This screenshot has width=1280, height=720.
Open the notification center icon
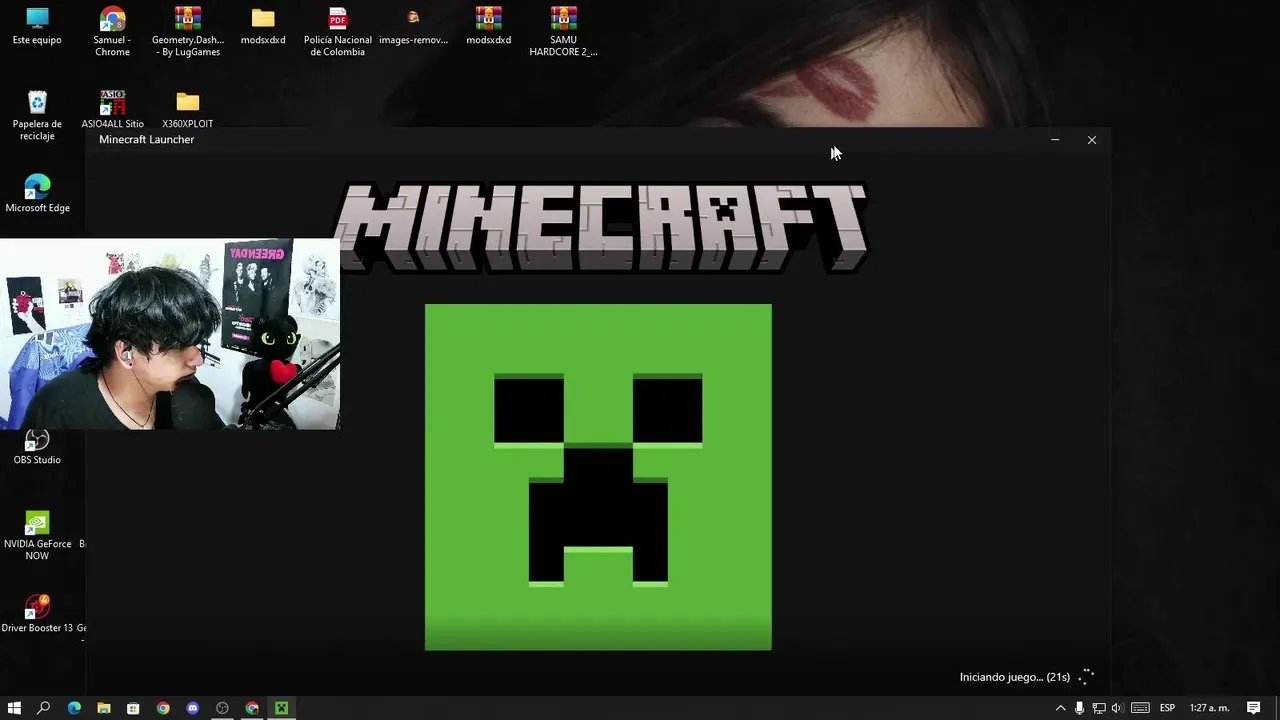1253,708
